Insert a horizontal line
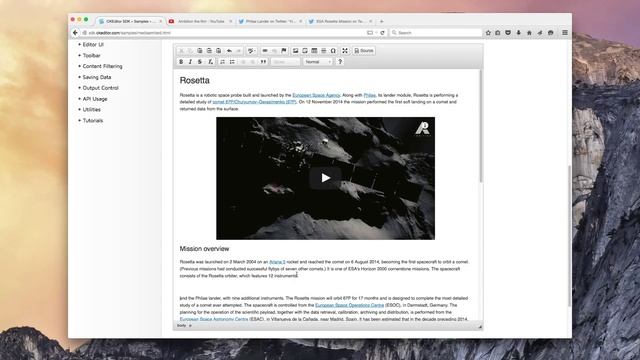 click(x=324, y=51)
